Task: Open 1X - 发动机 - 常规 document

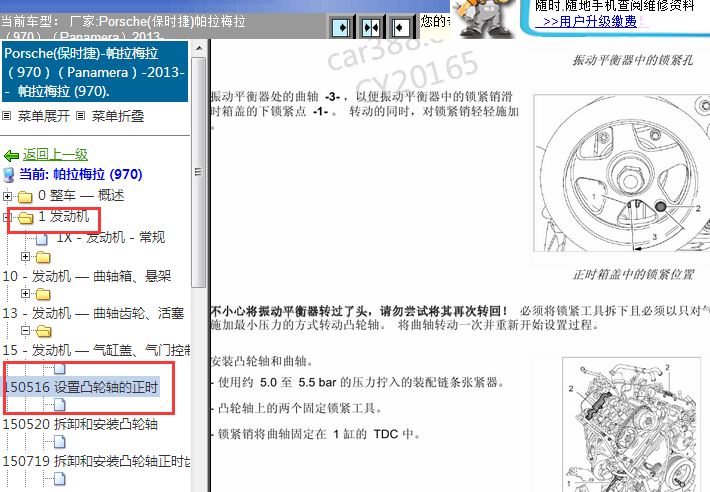Action: 110,237
